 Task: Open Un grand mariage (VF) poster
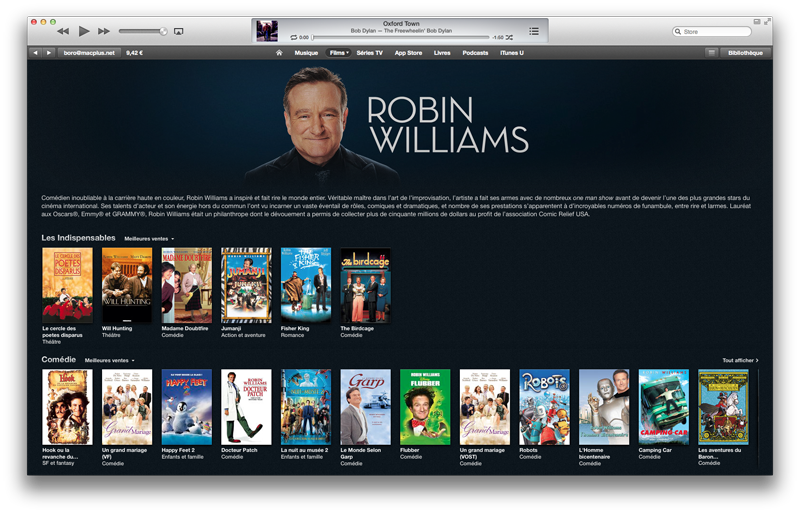coord(127,407)
